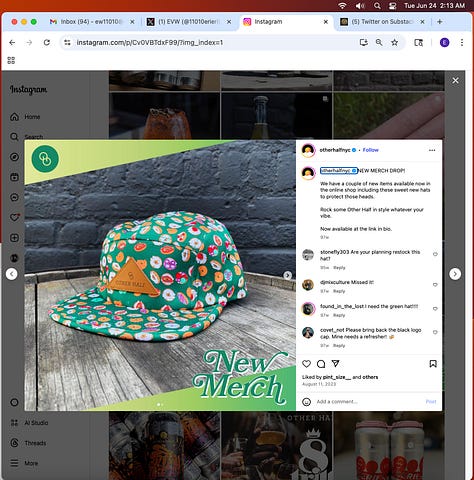Open pint_size__ profile from likes

click(337, 377)
